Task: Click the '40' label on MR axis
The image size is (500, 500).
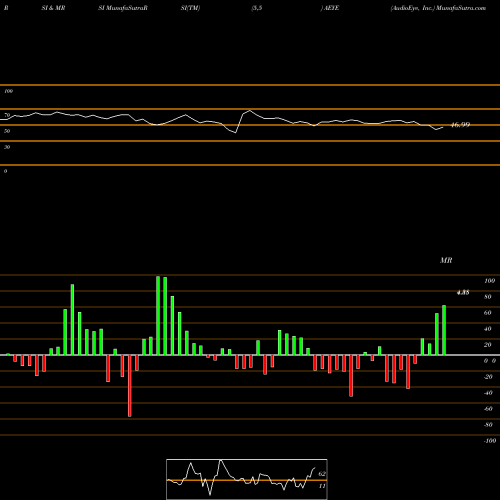Action: coord(488,329)
